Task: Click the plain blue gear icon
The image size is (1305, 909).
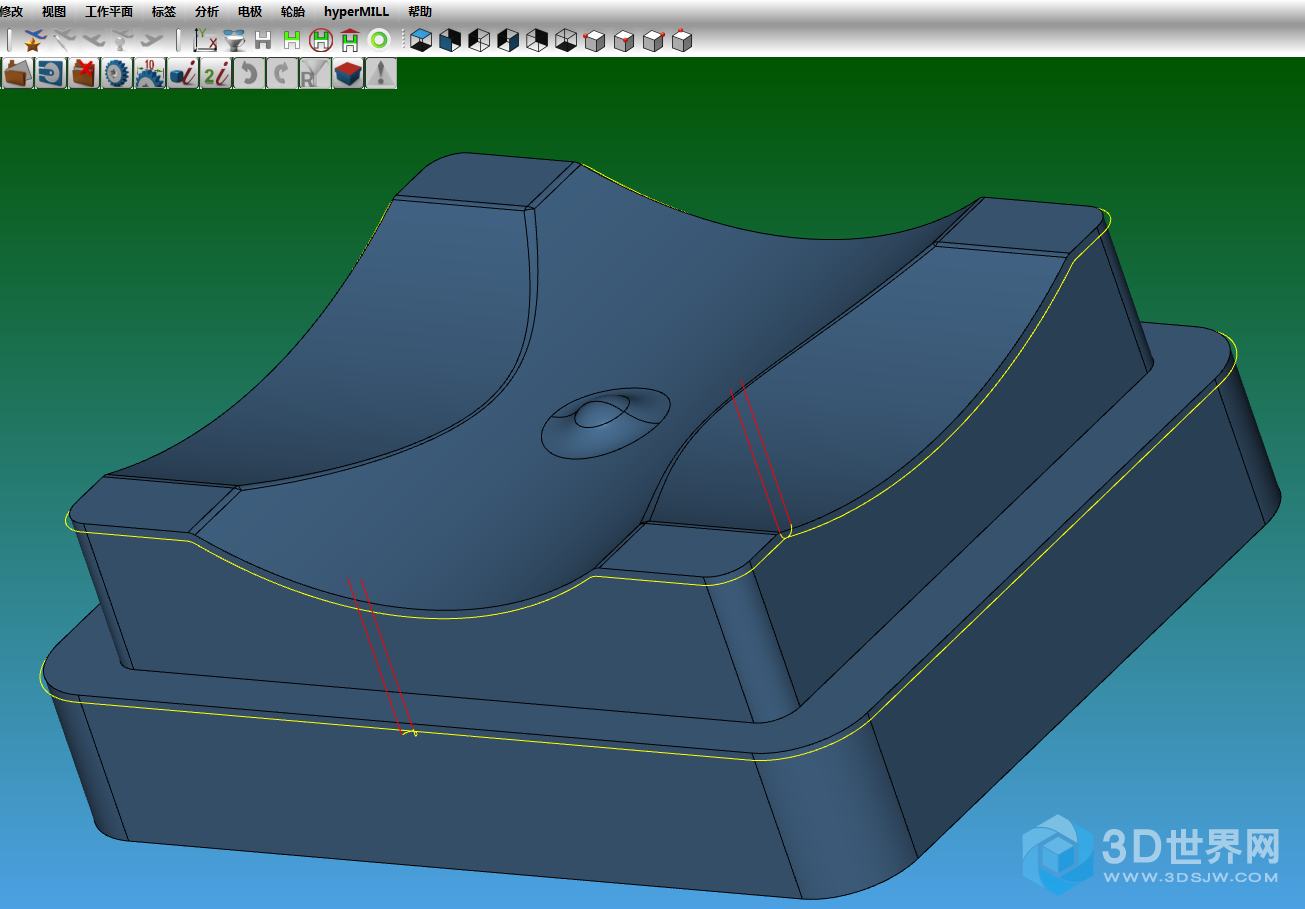Action: pos(117,73)
